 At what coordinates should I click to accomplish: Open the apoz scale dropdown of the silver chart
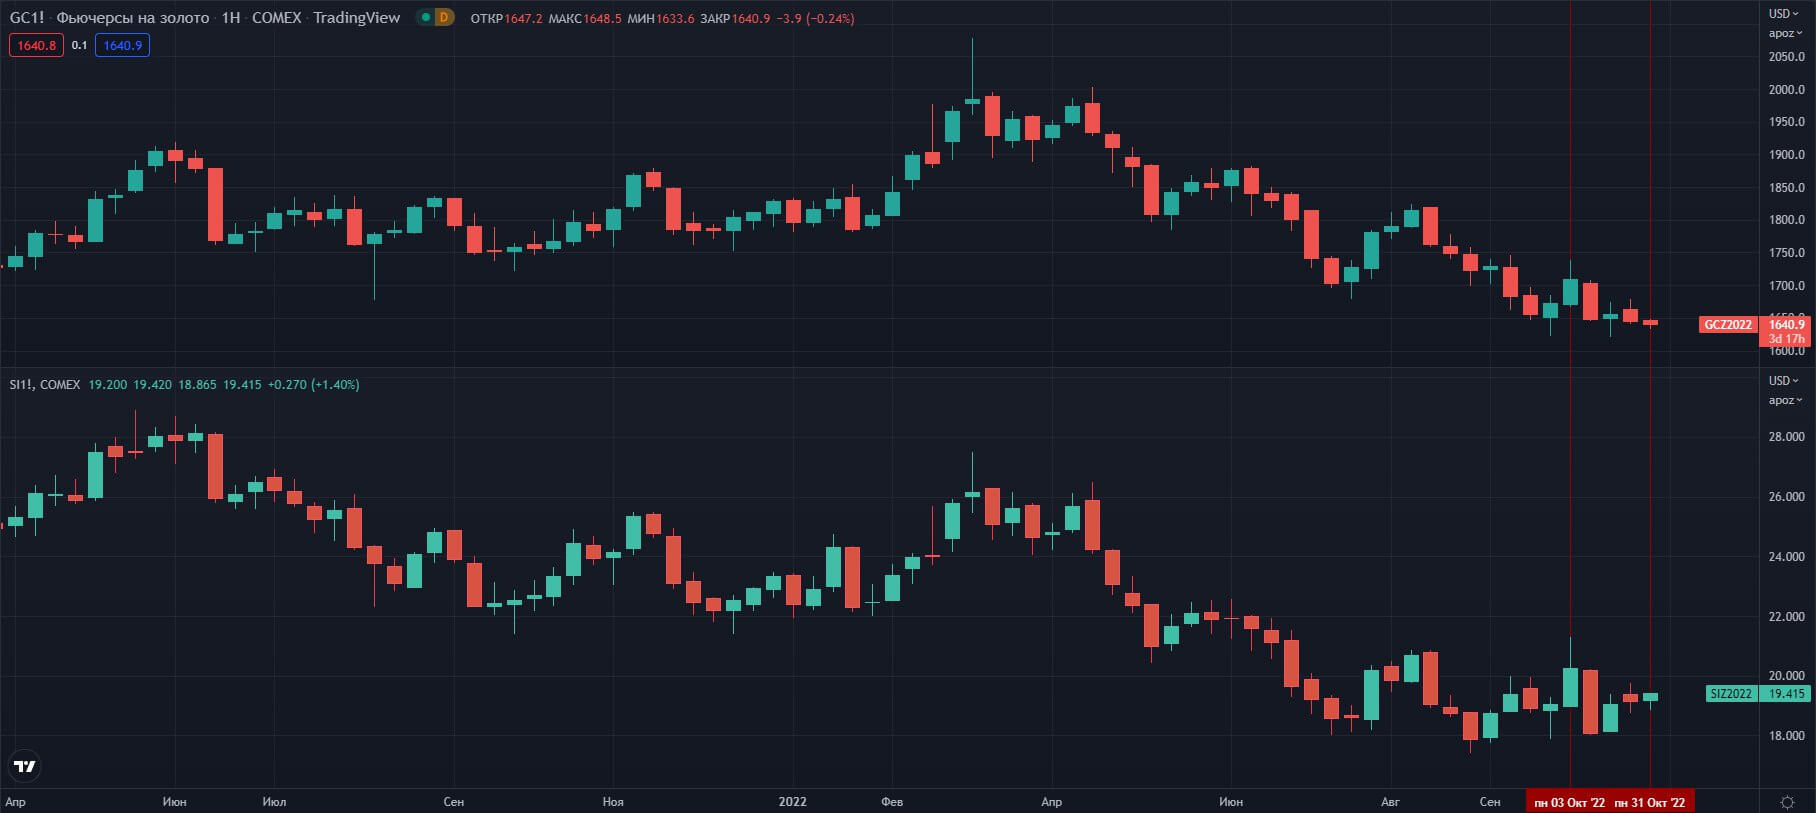(1785, 400)
